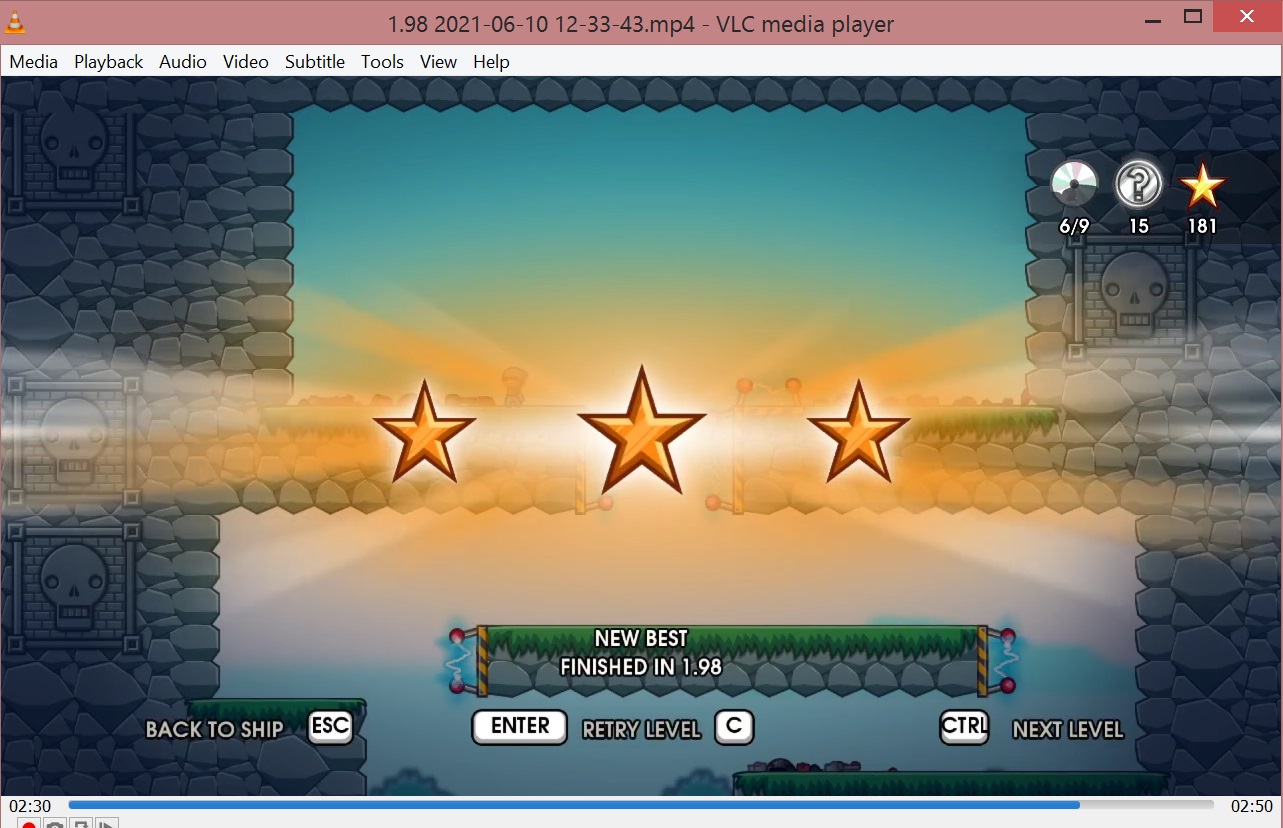Viewport: 1283px width, 828px height.
Task: Click the VLC cone icon in title bar
Action: (x=16, y=21)
